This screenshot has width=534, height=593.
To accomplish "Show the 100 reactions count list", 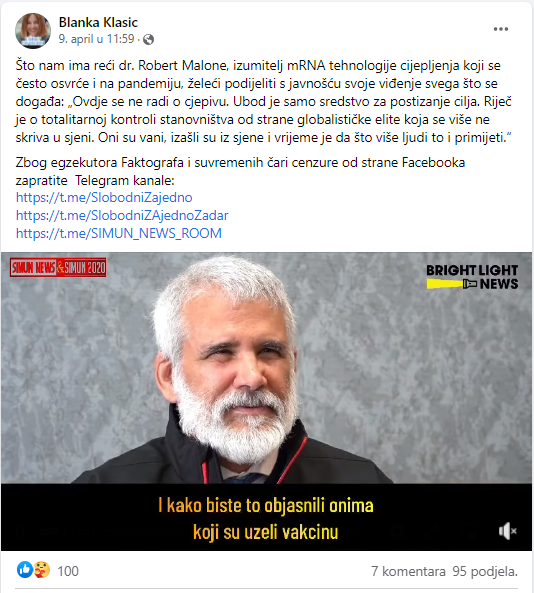I will [68, 571].
